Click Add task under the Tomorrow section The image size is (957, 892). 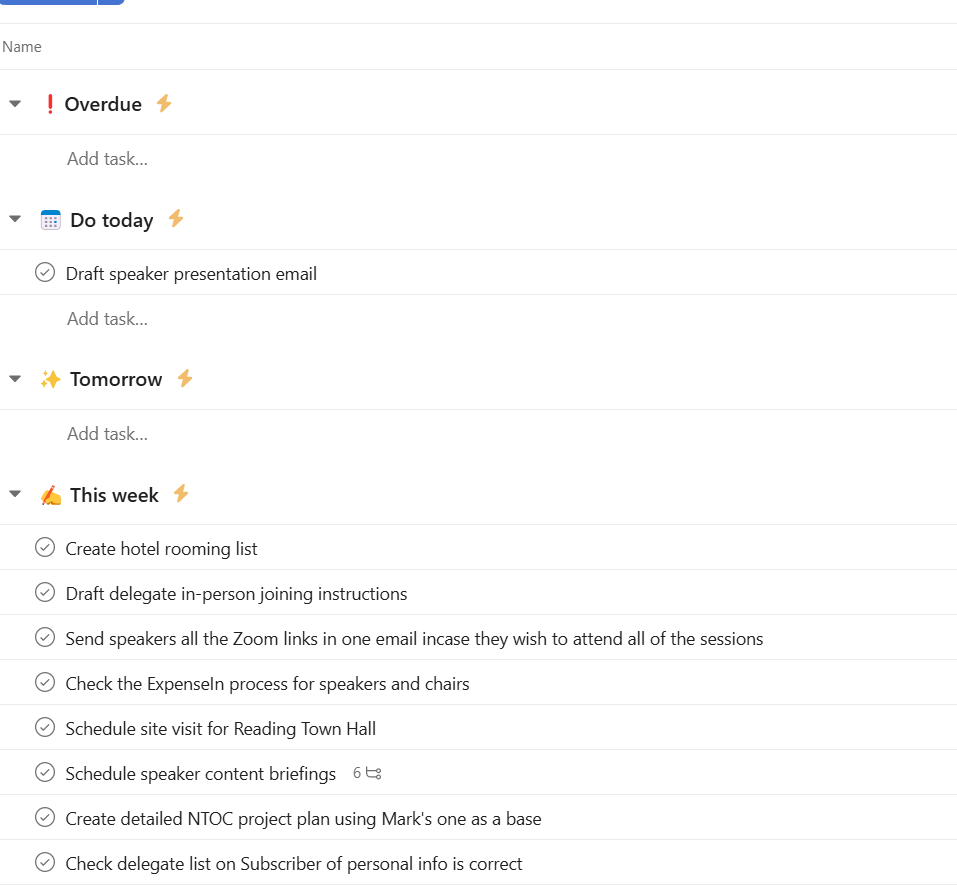(107, 434)
